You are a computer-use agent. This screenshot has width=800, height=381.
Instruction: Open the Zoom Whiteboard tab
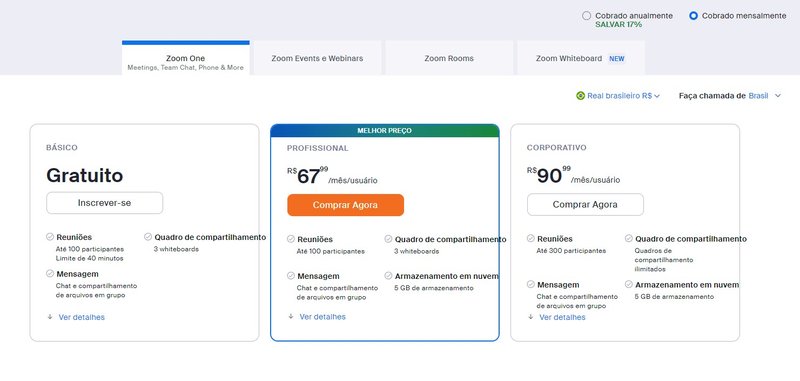(581, 58)
